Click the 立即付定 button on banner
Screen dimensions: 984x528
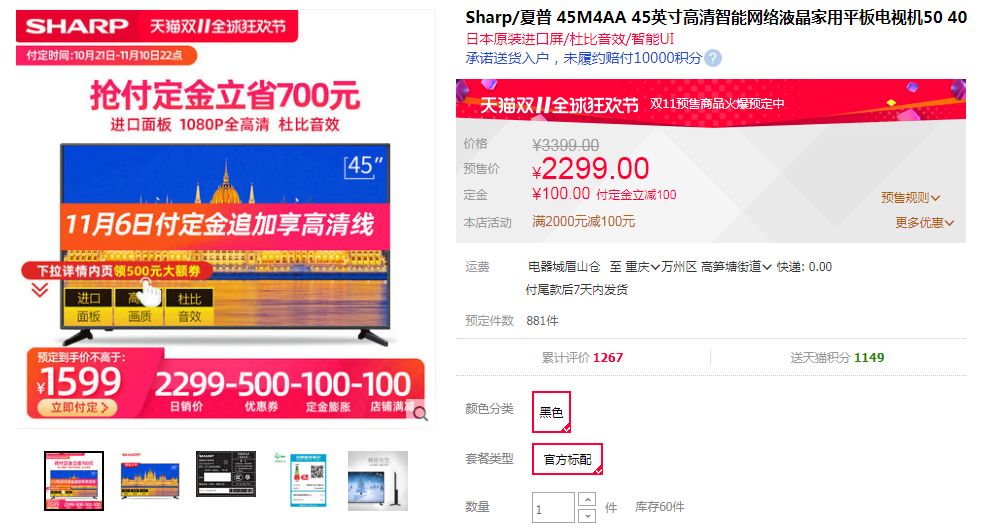79,407
